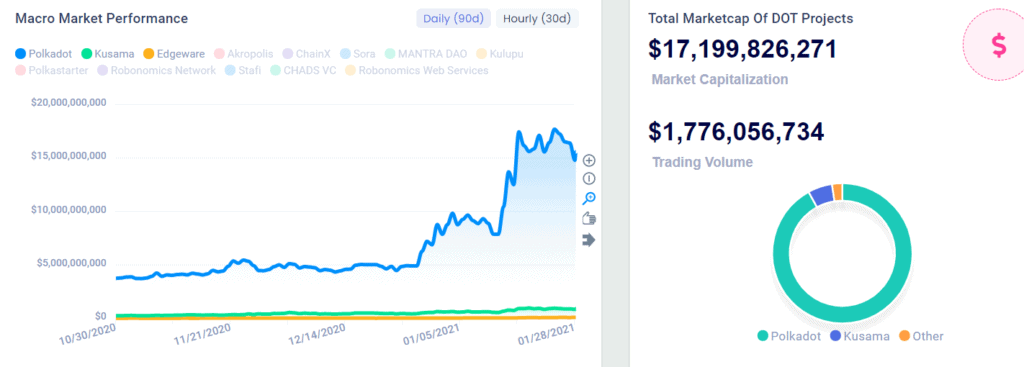Enable Robonomics Web Services series
Viewport: 1024px width, 367px height.
[417, 70]
